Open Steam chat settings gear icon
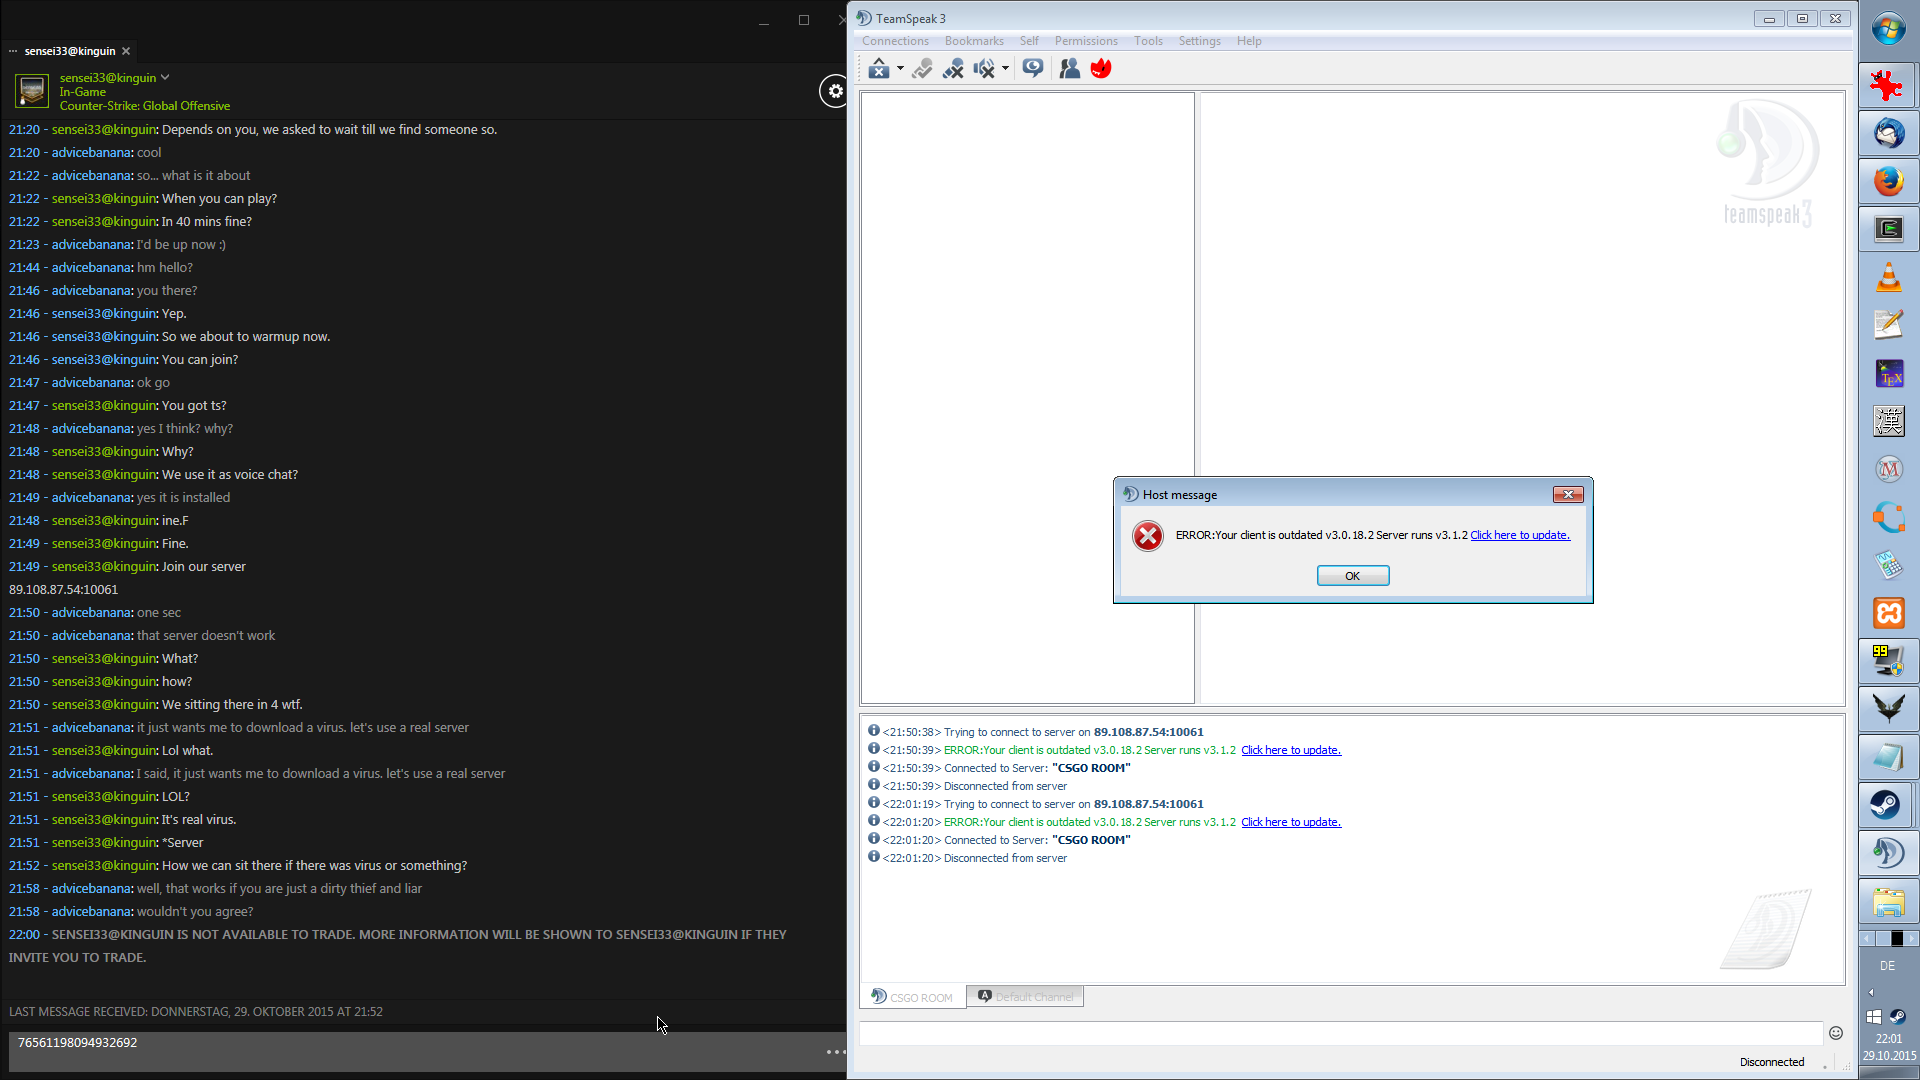 tap(835, 91)
